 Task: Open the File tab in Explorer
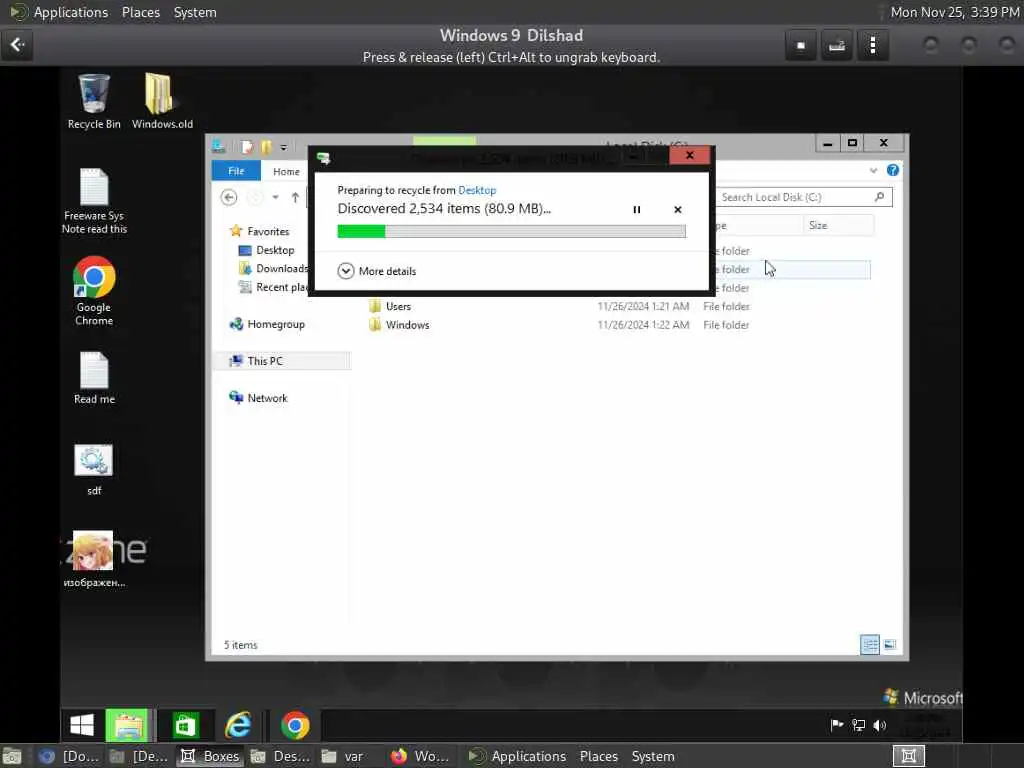click(236, 171)
